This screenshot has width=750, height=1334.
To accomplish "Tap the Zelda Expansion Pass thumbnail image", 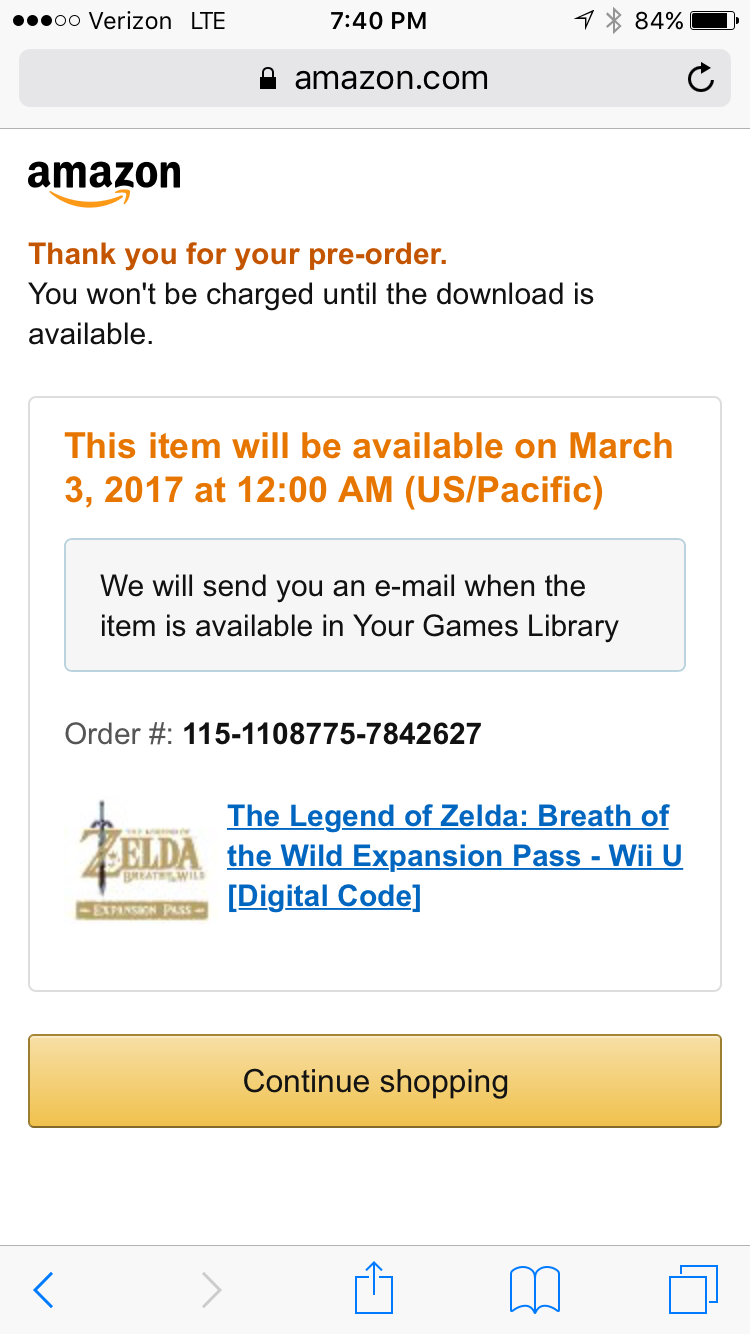I will point(141,860).
